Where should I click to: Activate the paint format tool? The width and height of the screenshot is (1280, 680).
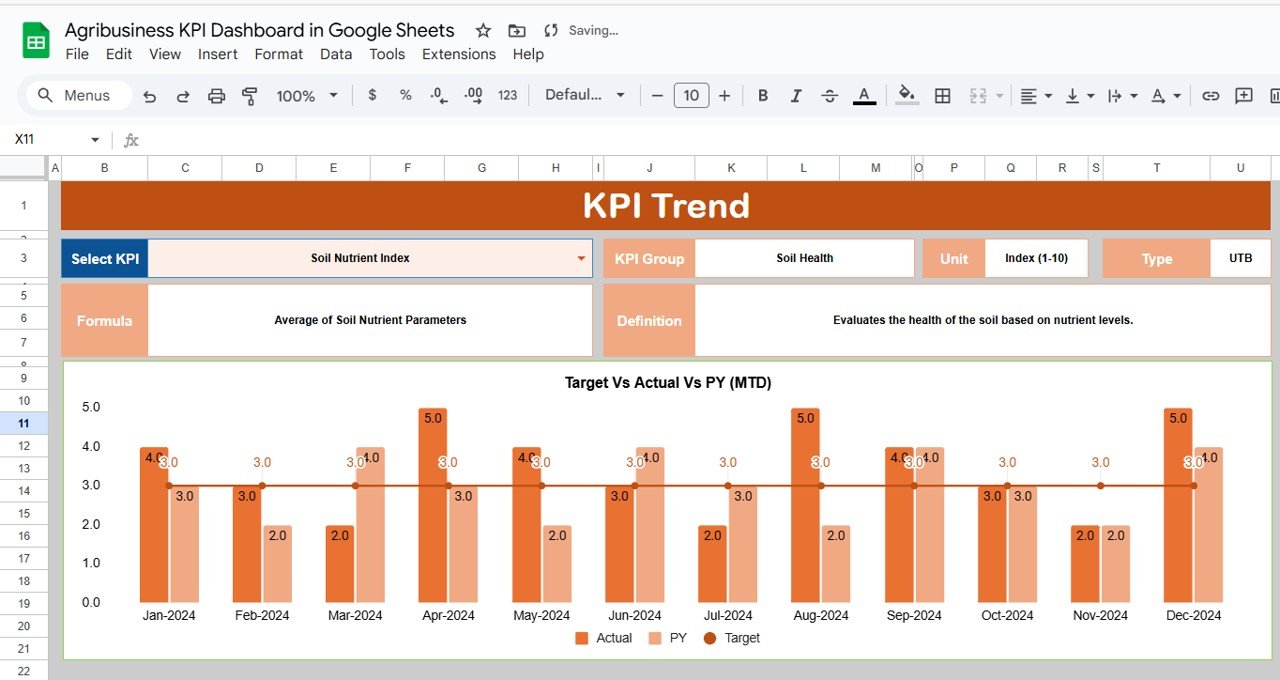point(250,96)
